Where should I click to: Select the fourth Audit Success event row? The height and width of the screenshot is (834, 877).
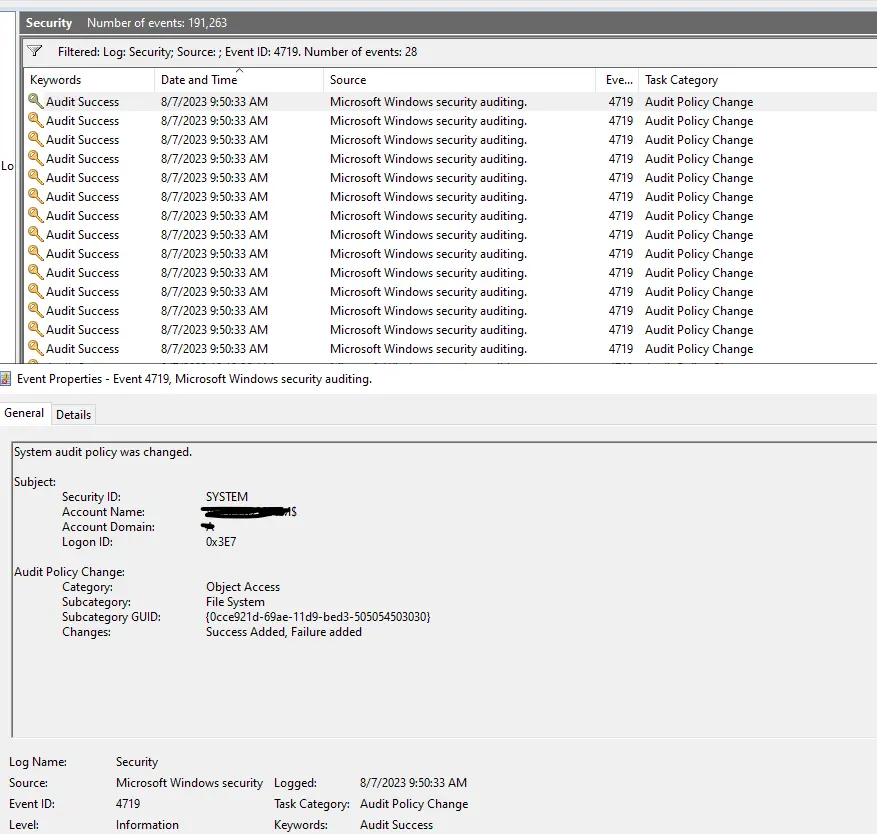[x=82, y=158]
